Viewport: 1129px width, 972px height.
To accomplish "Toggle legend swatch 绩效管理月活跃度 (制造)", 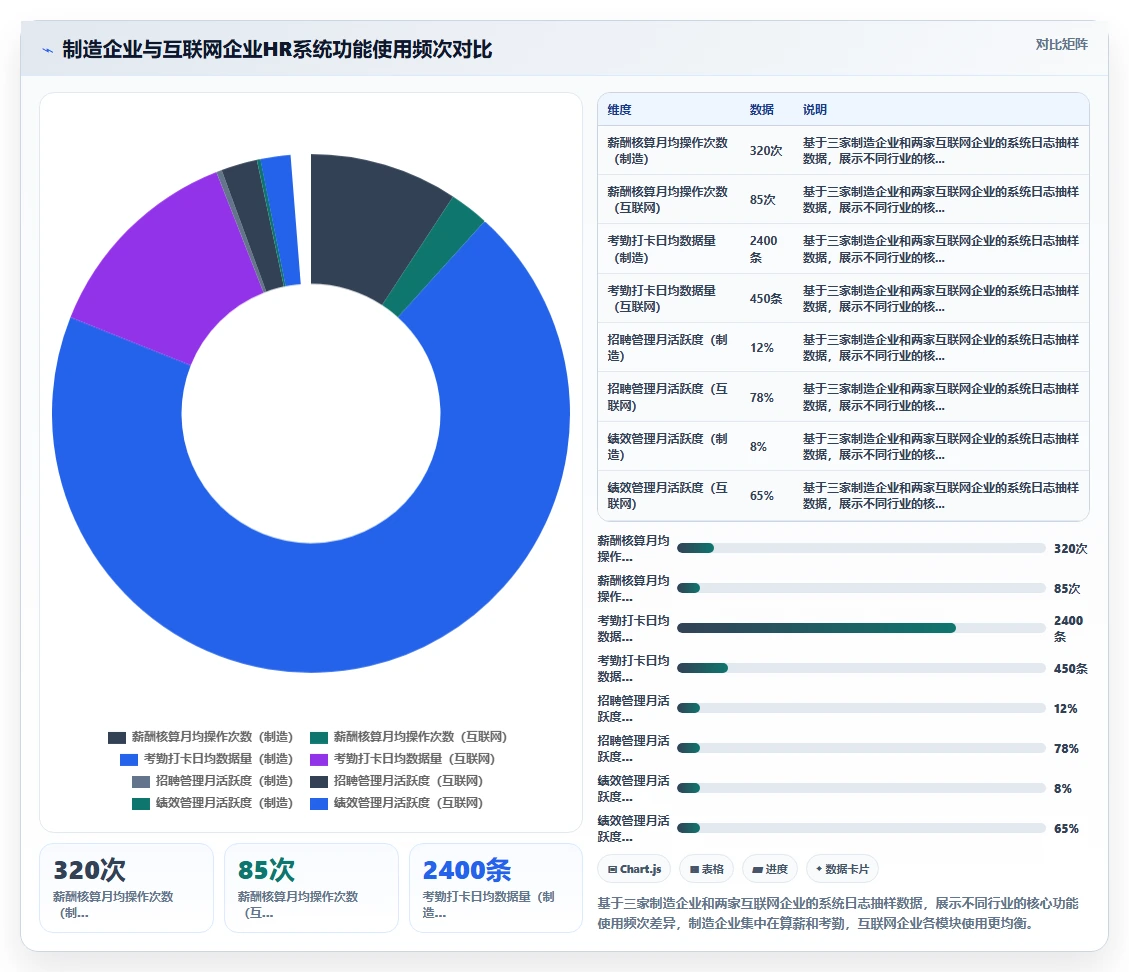I will [x=141, y=804].
